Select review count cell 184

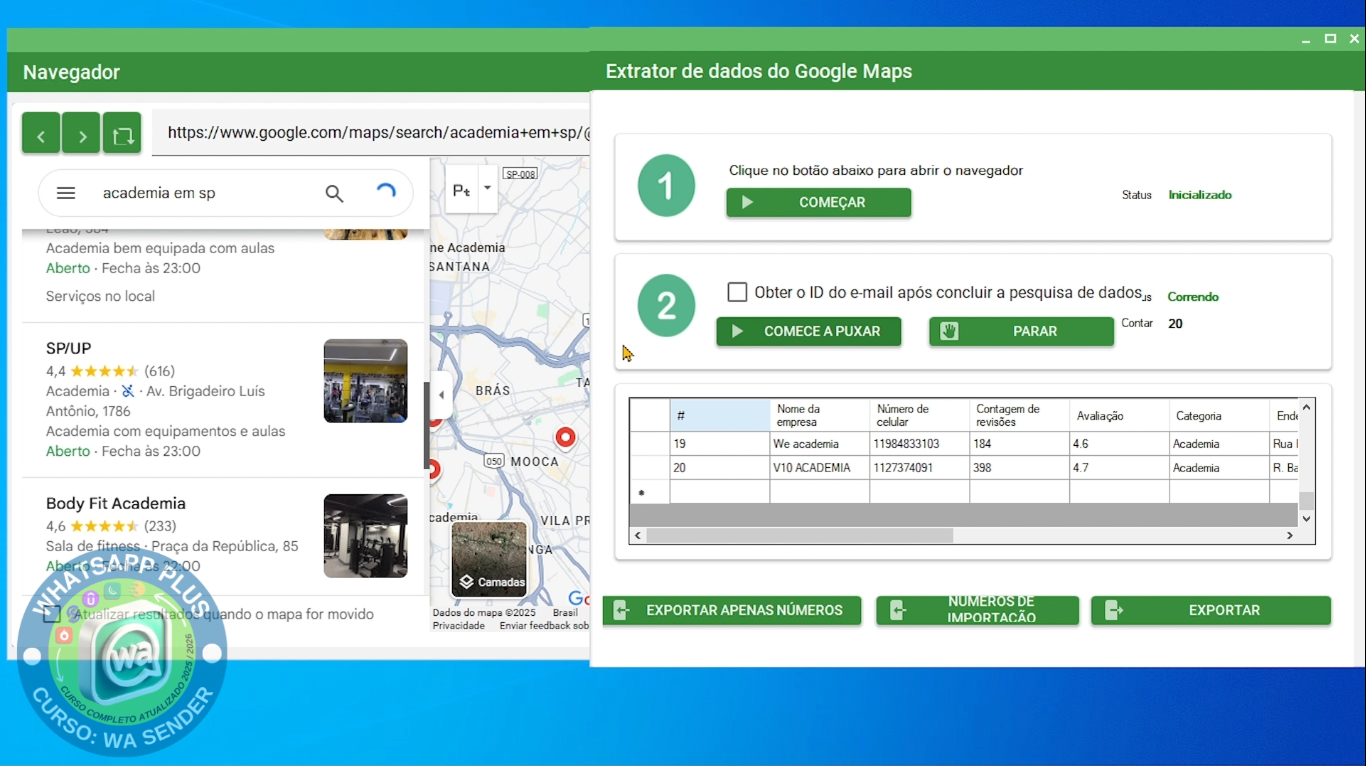[x=1020, y=443]
